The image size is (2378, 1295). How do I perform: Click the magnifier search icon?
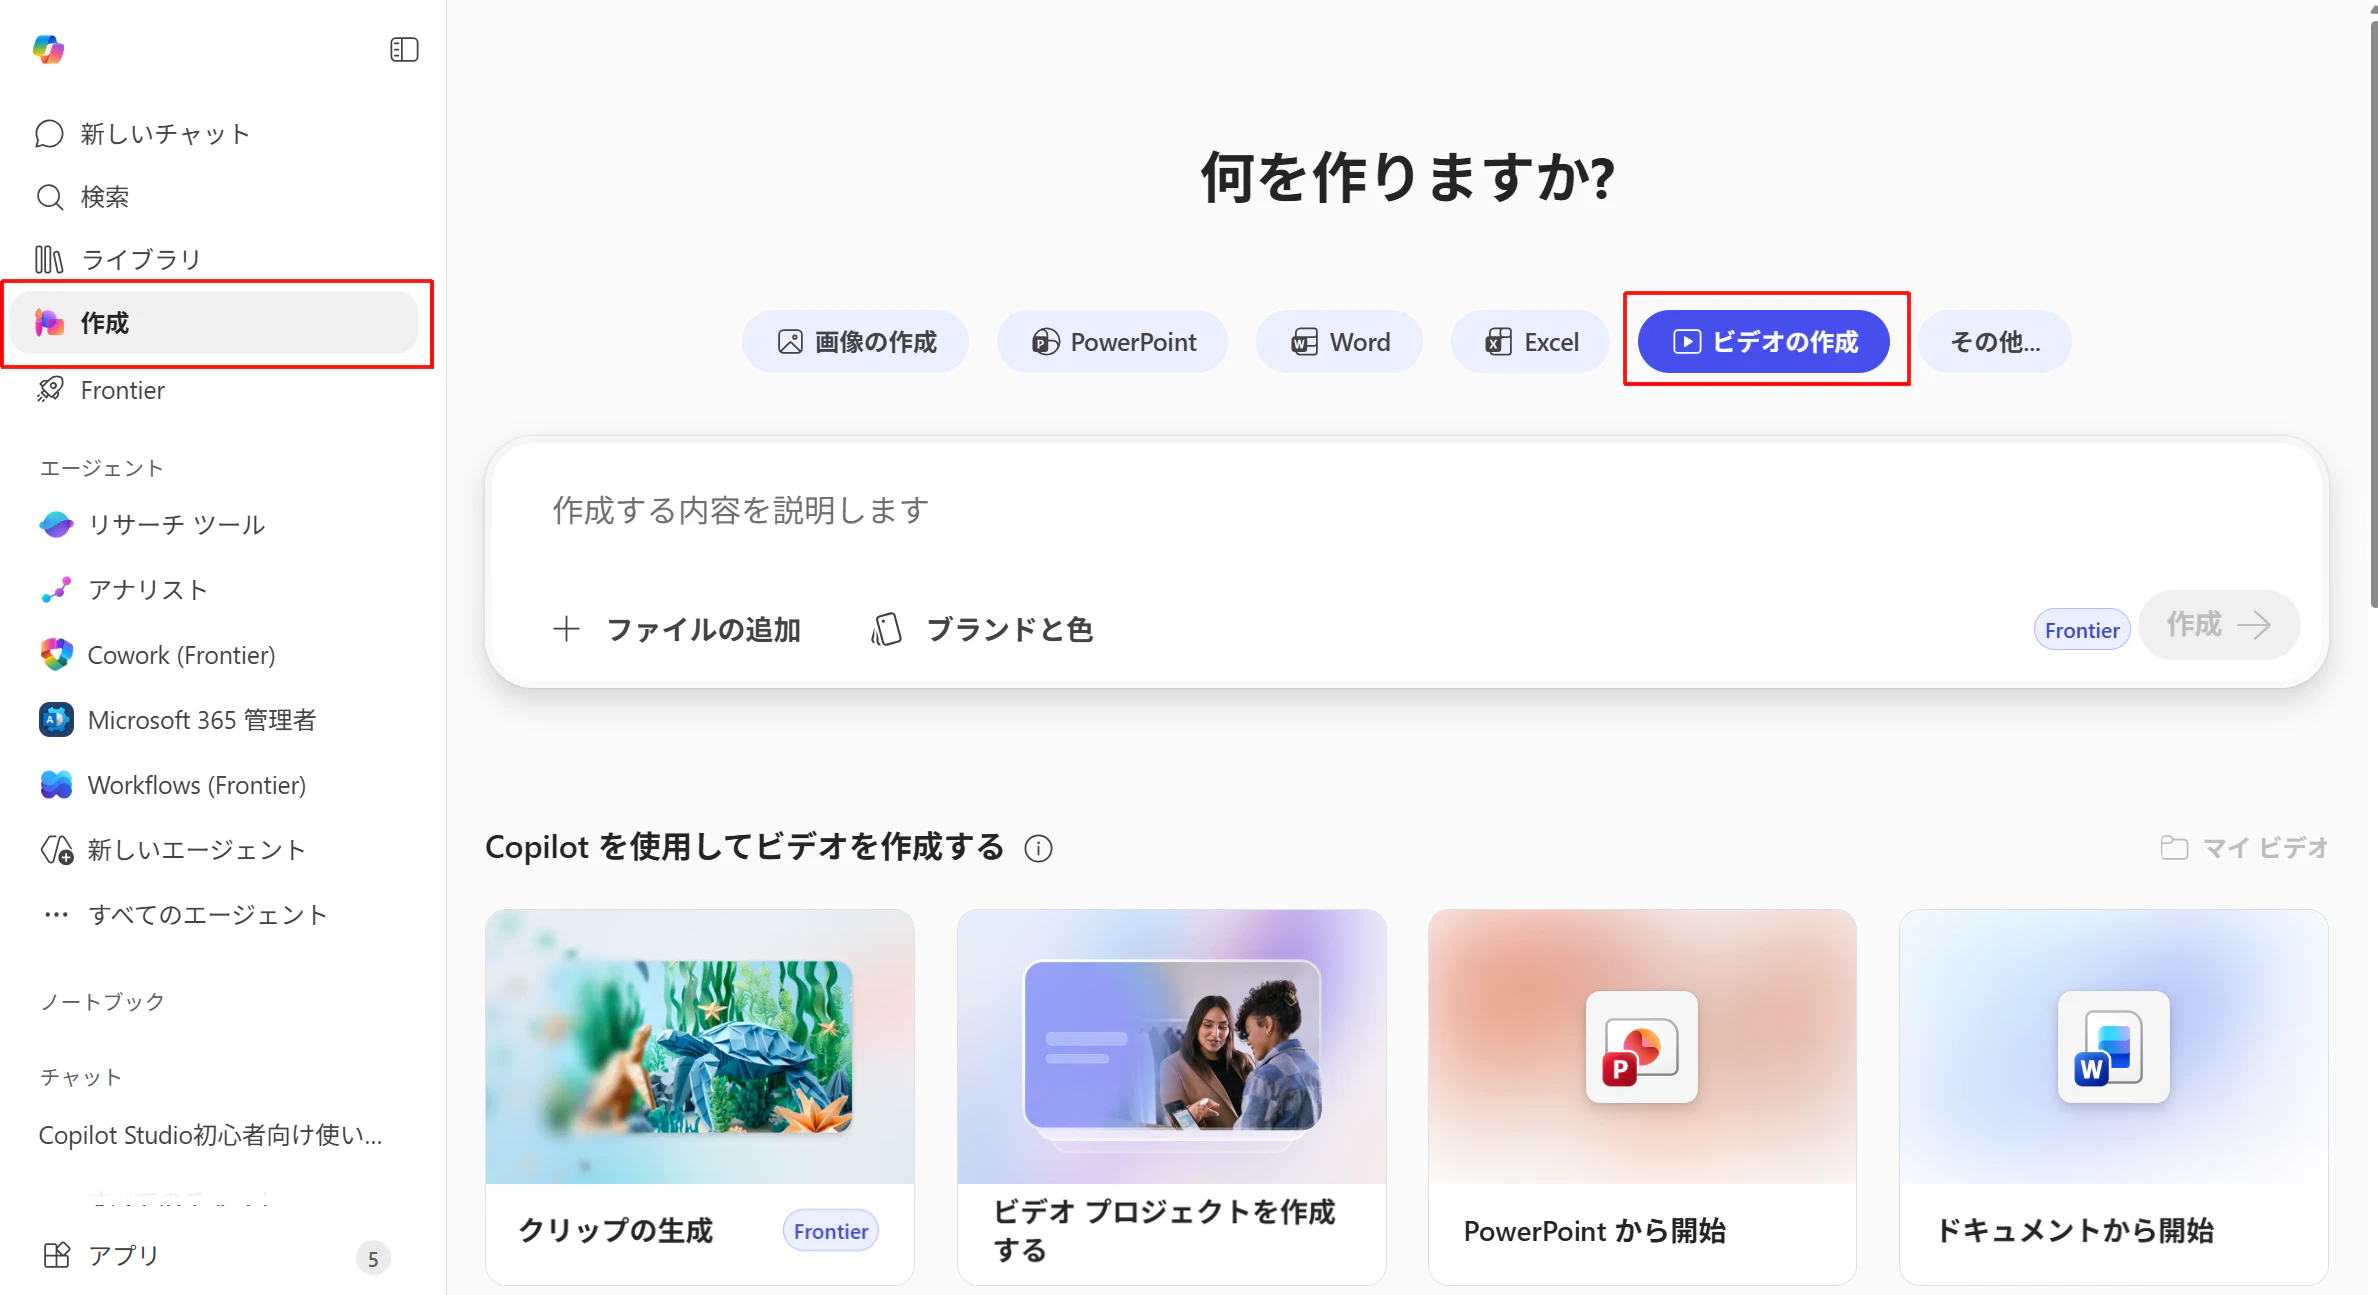[49, 197]
